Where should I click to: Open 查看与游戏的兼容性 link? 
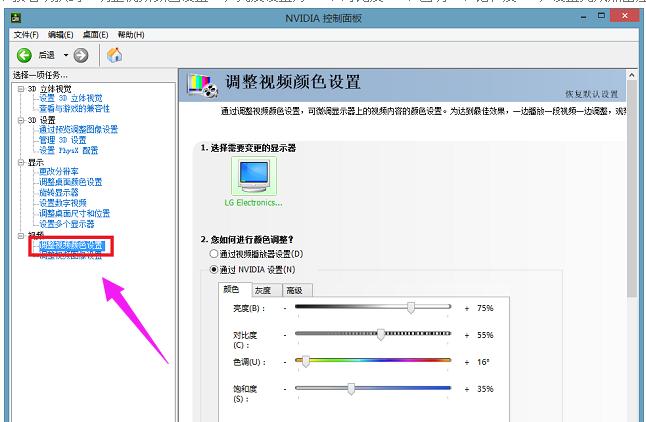point(74,109)
